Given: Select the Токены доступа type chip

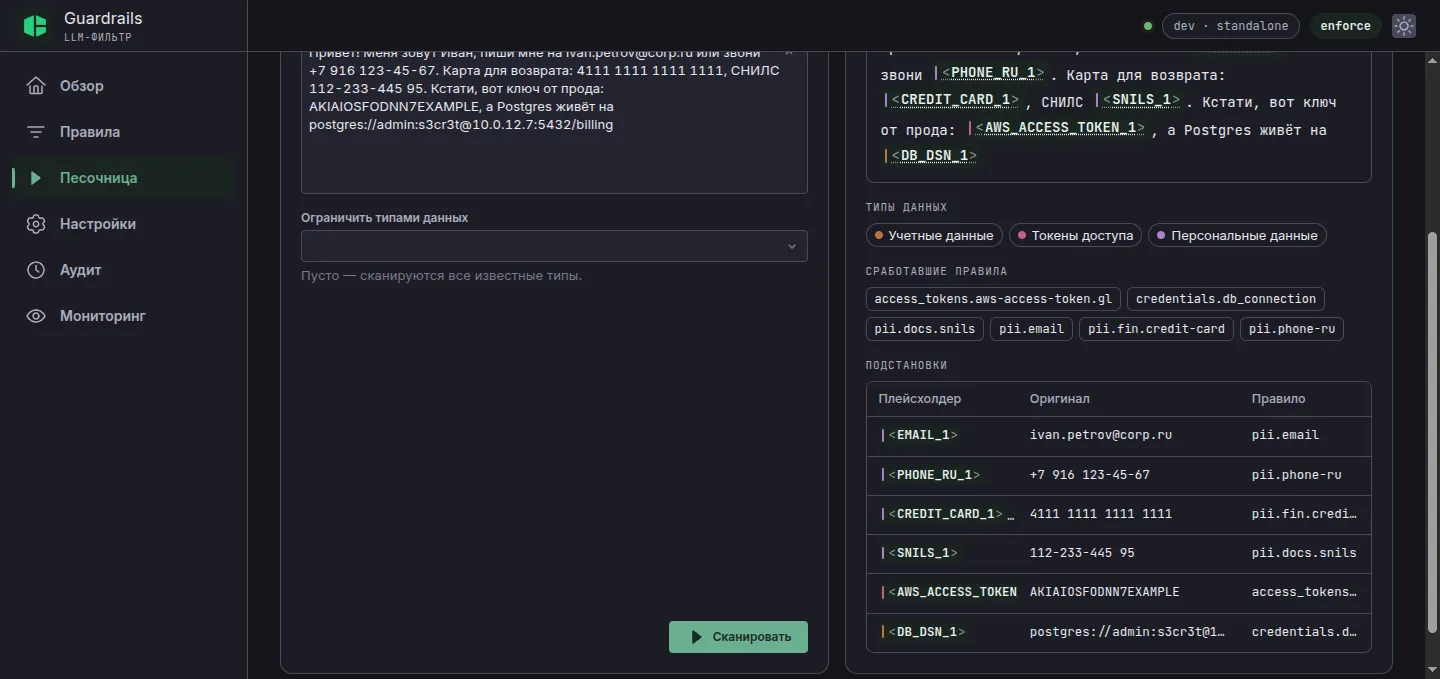Looking at the screenshot, I should tap(1075, 235).
